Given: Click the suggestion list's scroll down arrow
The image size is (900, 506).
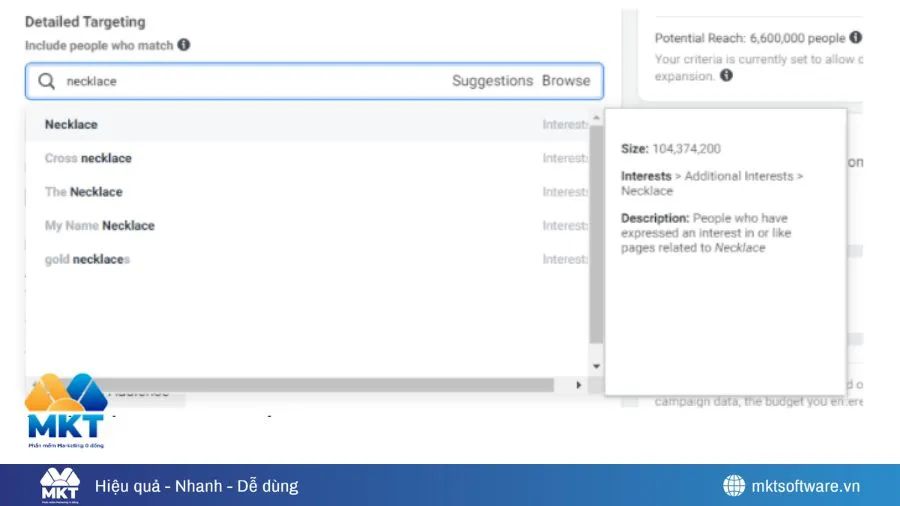Looking at the screenshot, I should [x=597, y=366].
